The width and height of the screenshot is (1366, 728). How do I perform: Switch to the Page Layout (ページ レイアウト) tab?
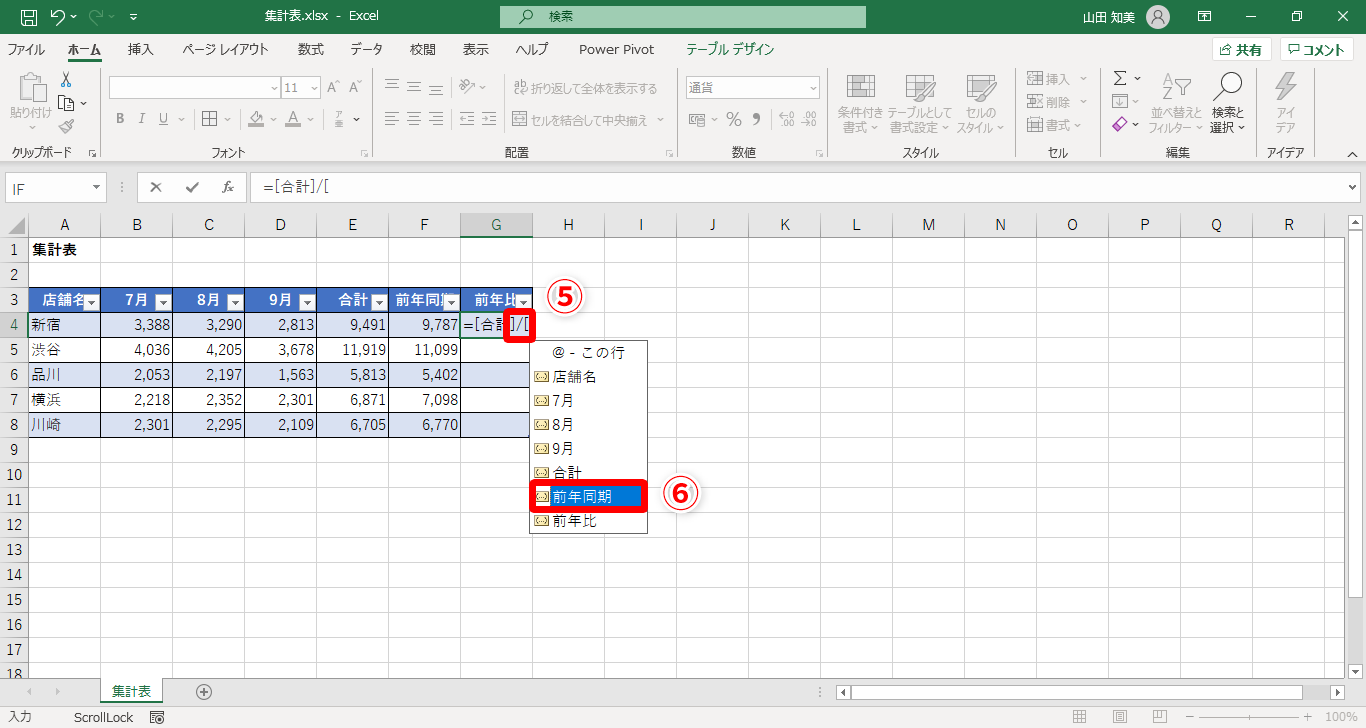coord(225,49)
